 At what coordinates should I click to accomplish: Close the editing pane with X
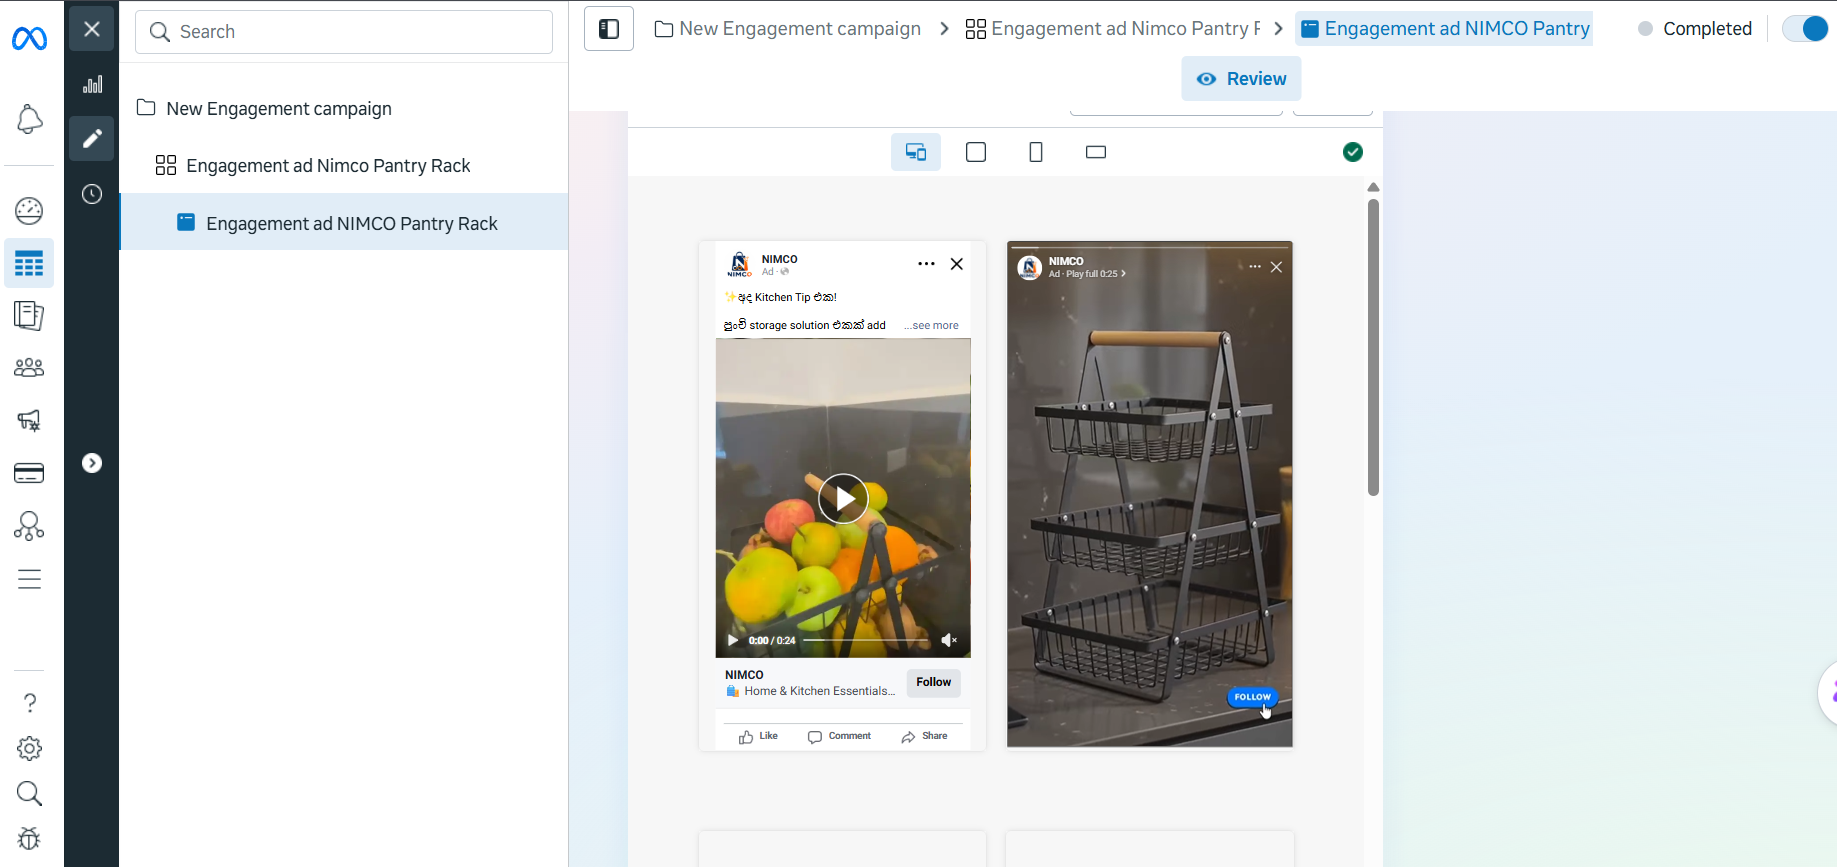pyautogui.click(x=92, y=29)
